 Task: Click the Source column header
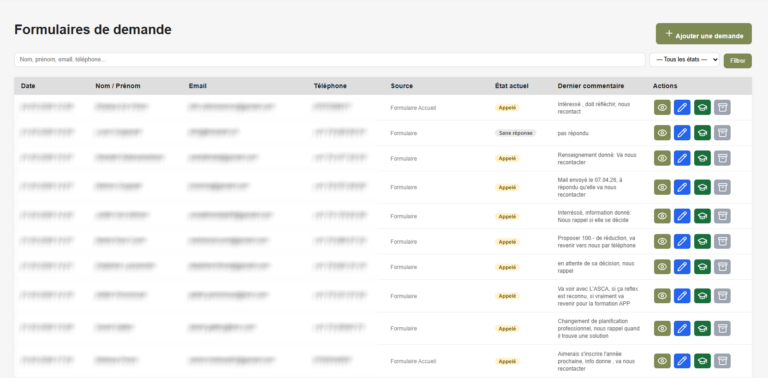click(x=402, y=86)
